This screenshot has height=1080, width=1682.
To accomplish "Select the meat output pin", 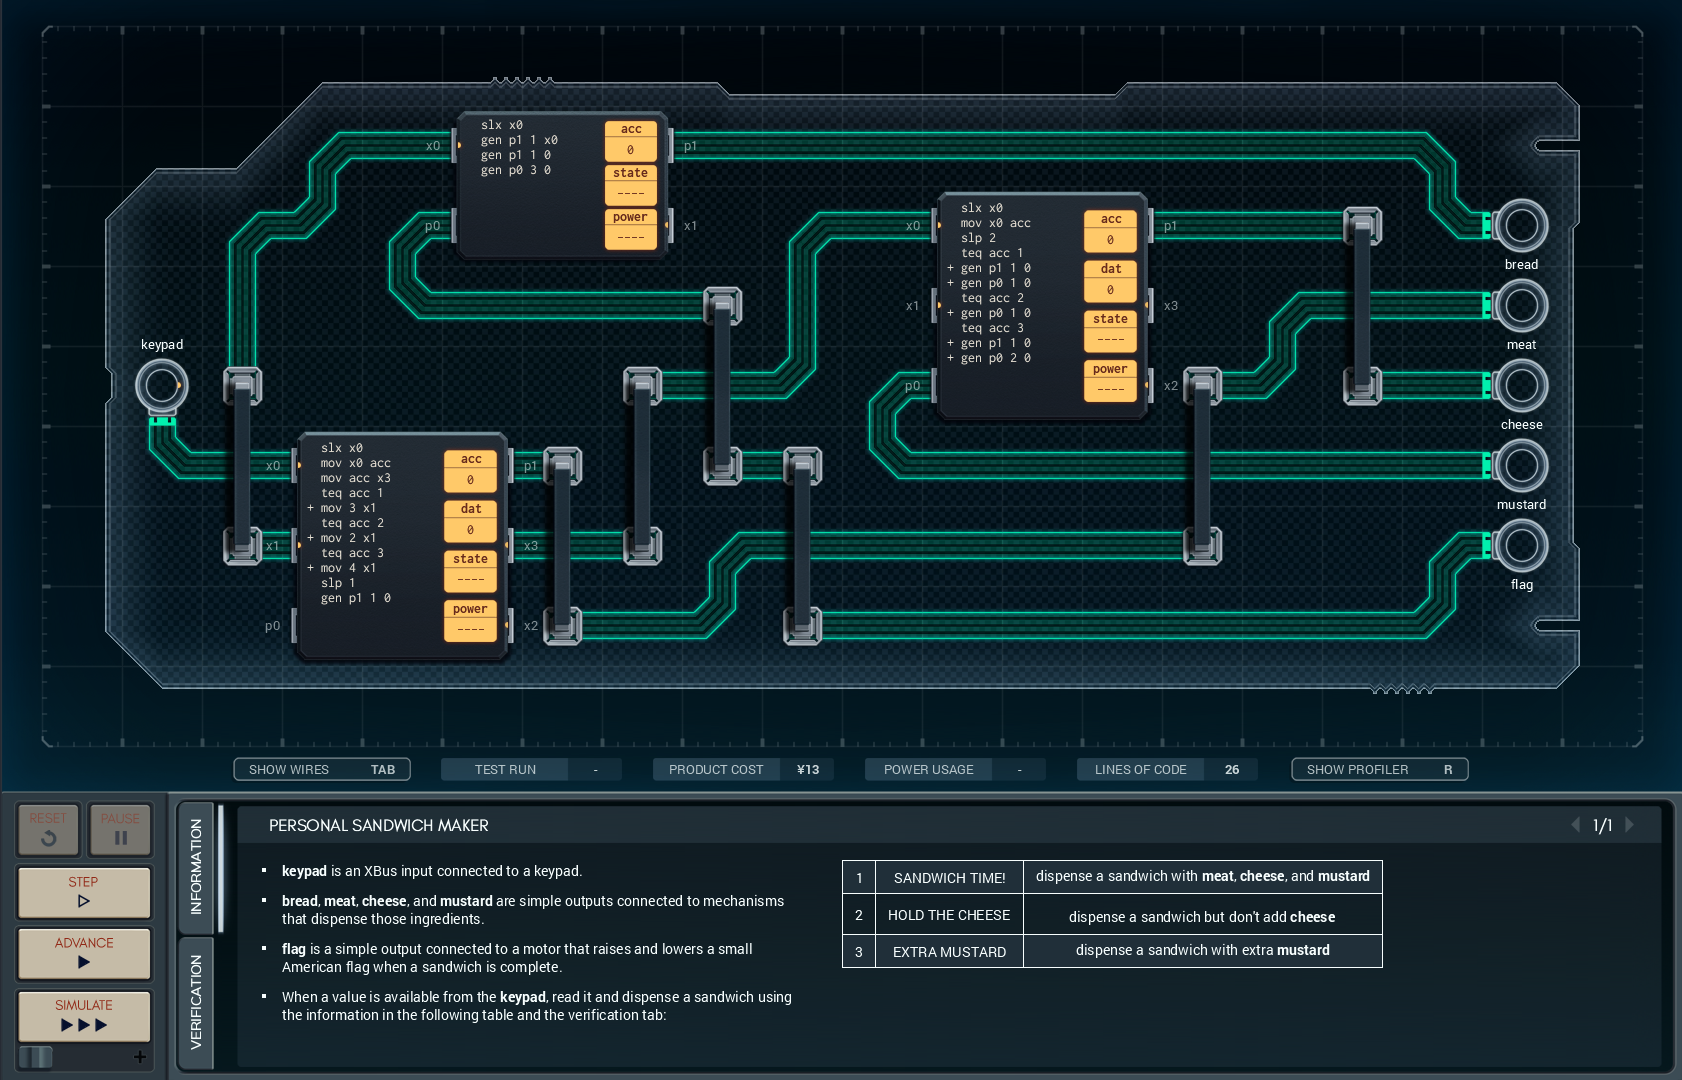I will pos(1520,306).
